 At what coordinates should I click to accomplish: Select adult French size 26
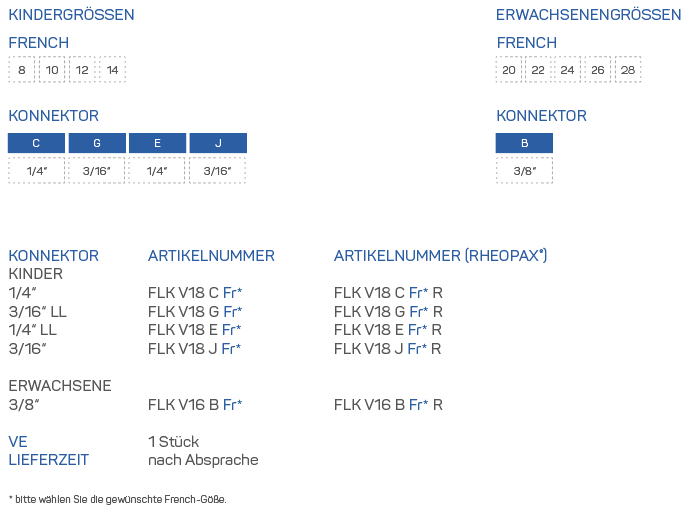click(598, 70)
